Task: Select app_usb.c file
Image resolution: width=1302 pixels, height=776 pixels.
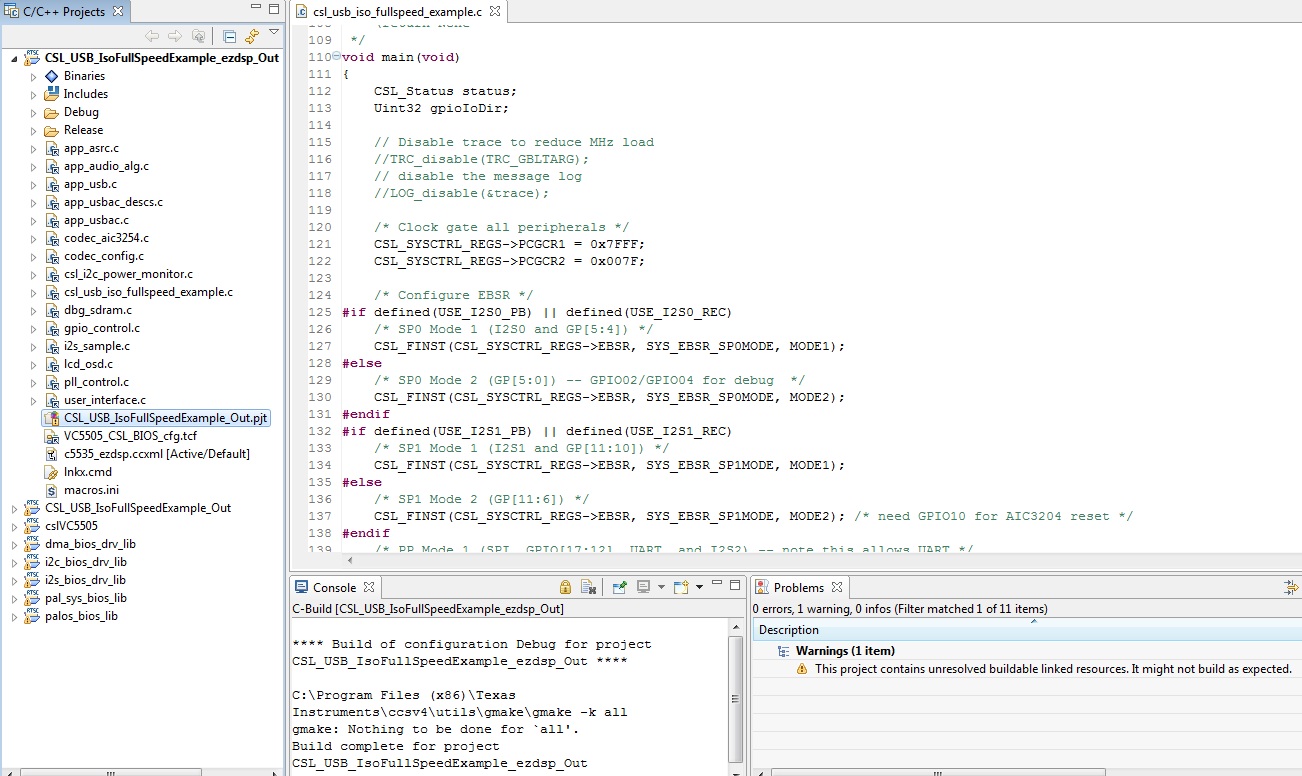Action: coord(90,184)
